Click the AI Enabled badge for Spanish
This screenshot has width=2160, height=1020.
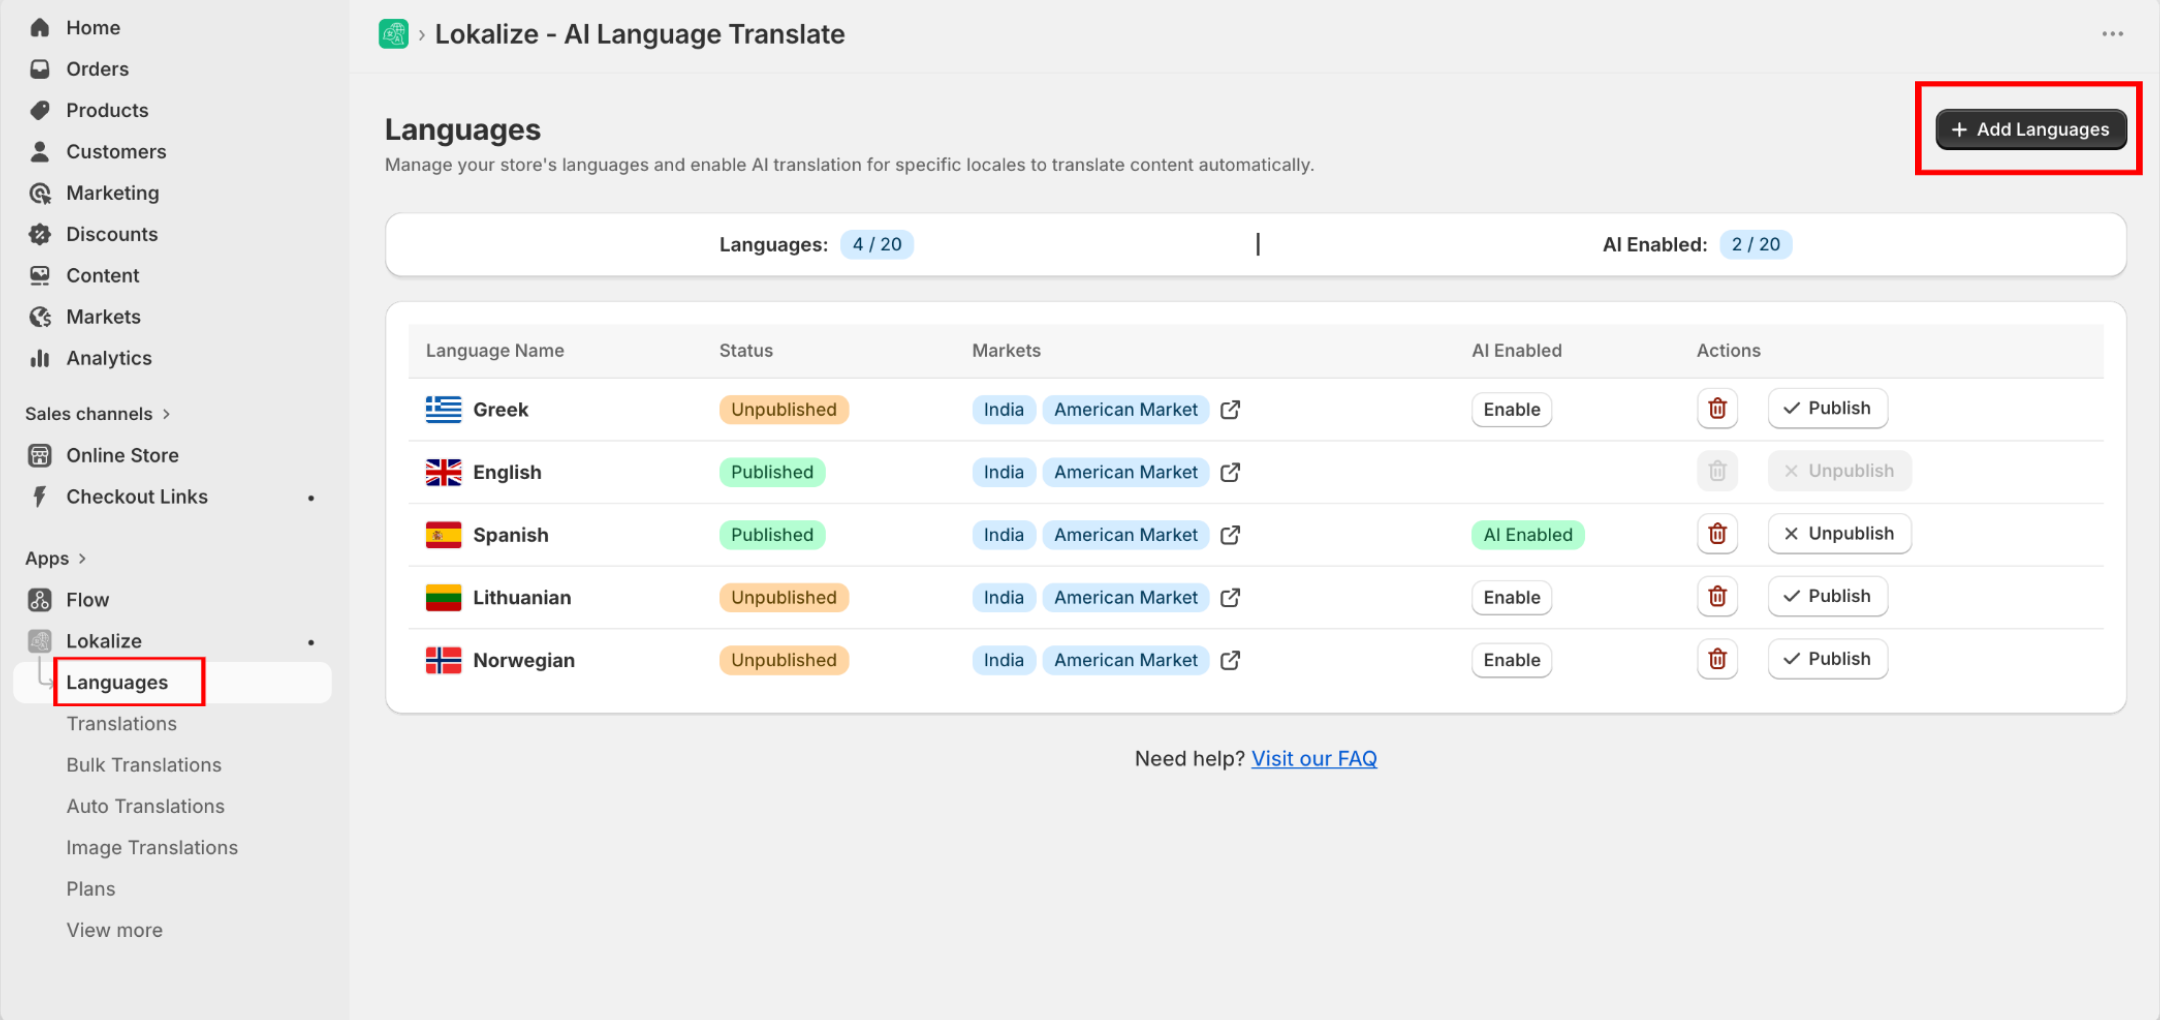point(1527,535)
